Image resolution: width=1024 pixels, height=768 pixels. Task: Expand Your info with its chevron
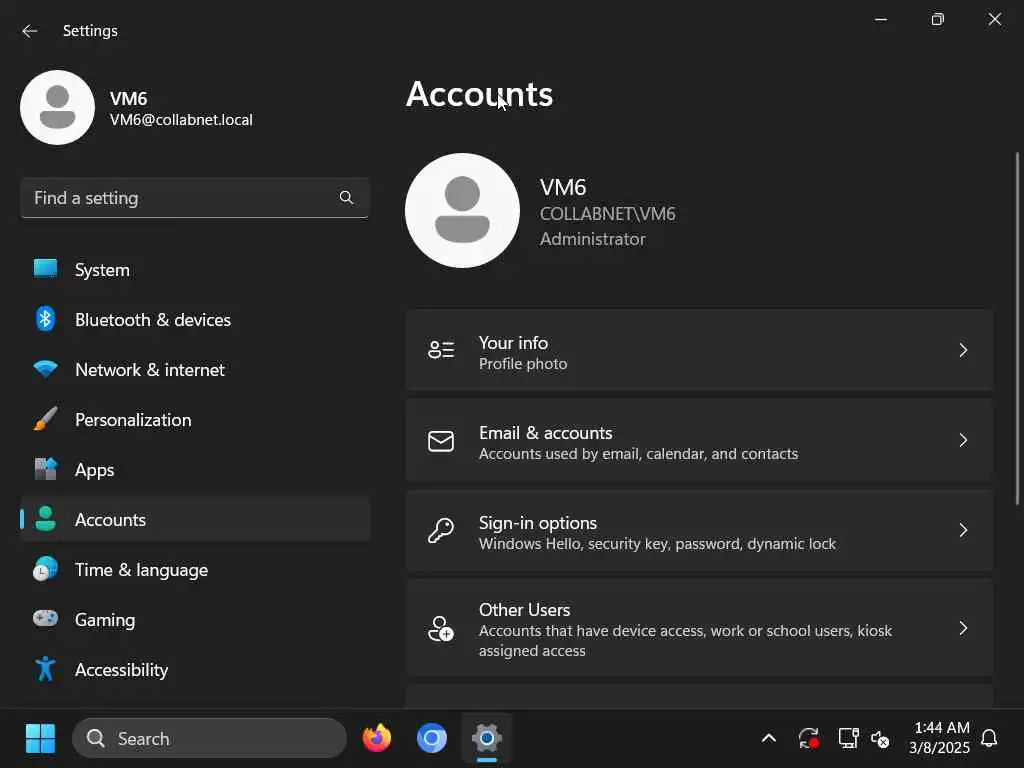tap(963, 350)
